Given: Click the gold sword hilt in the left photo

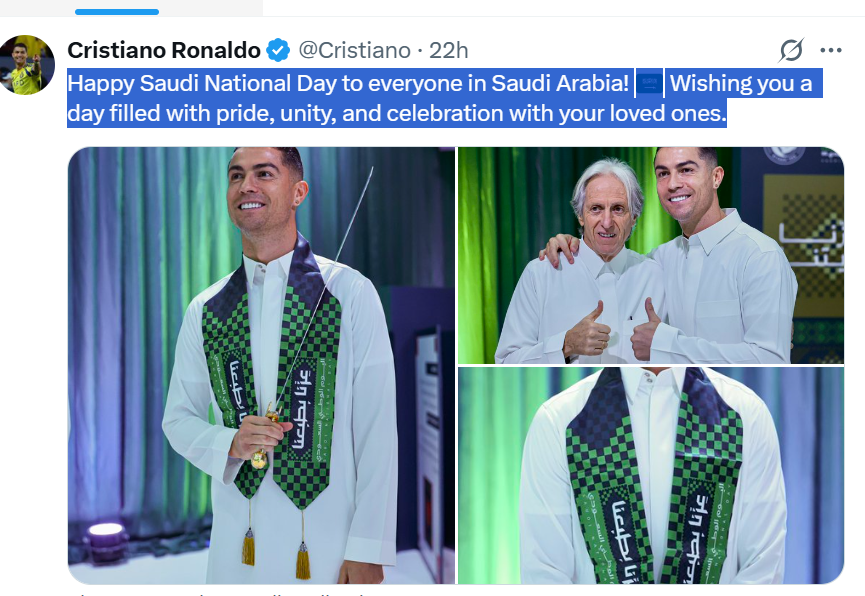Looking at the screenshot, I should pos(263,442).
